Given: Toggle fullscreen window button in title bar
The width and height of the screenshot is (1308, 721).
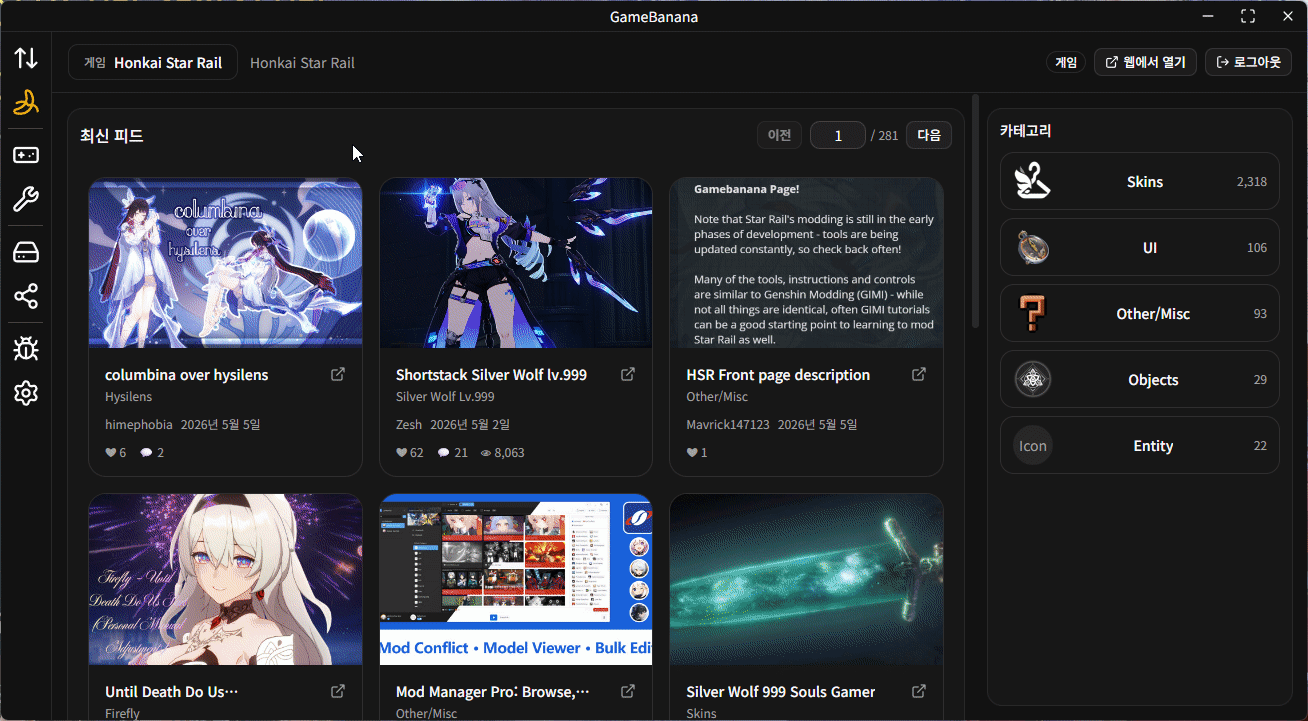Looking at the screenshot, I should pyautogui.click(x=1248, y=16).
